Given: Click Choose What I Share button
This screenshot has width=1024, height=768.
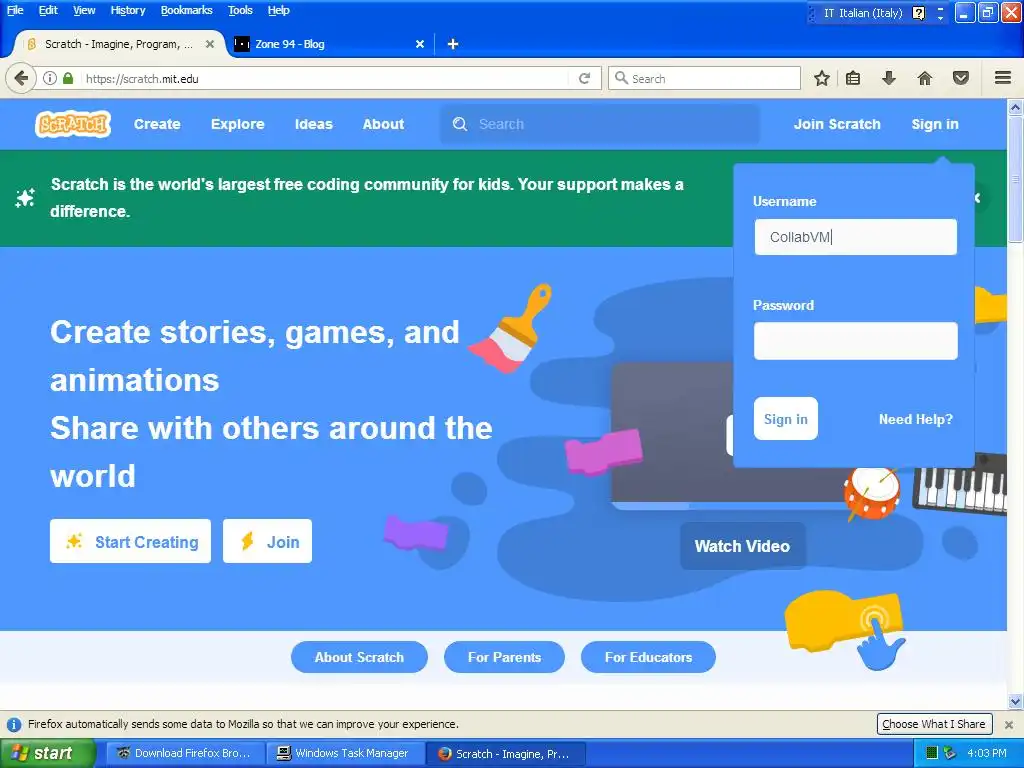Looking at the screenshot, I should coord(934,724).
